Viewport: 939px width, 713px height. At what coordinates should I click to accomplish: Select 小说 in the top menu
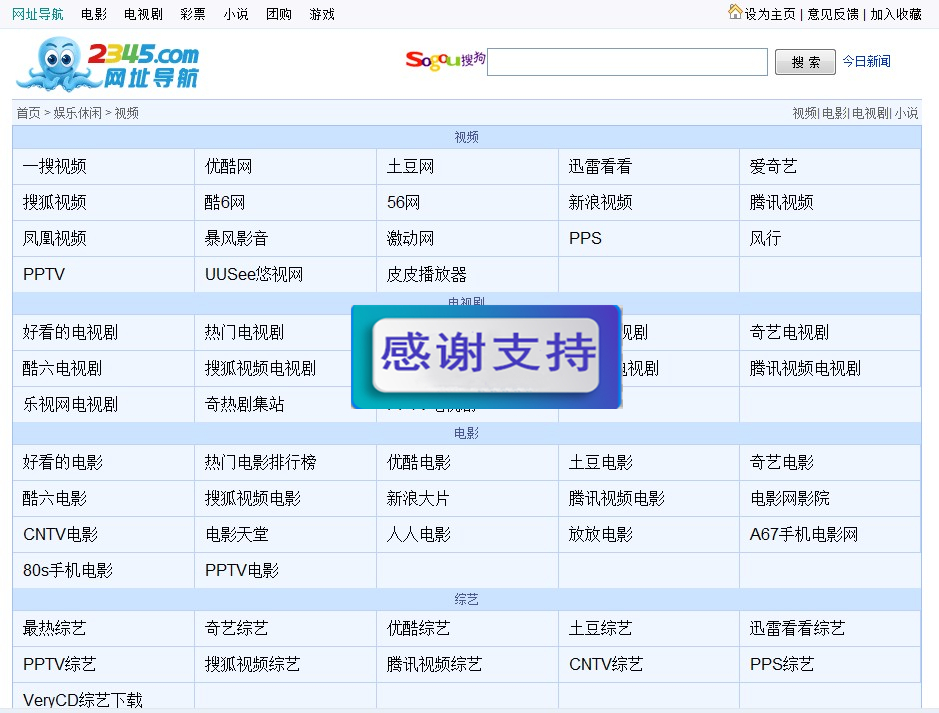(236, 14)
